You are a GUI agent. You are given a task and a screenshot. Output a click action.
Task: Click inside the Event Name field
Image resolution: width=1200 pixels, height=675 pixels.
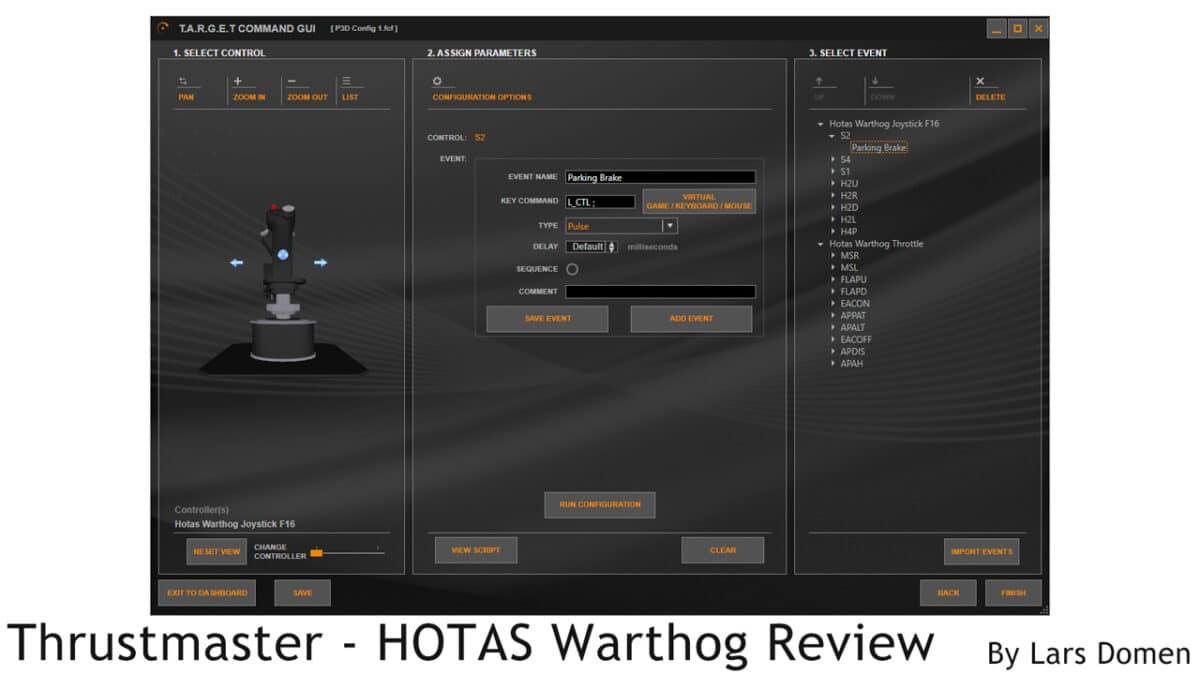pos(660,176)
